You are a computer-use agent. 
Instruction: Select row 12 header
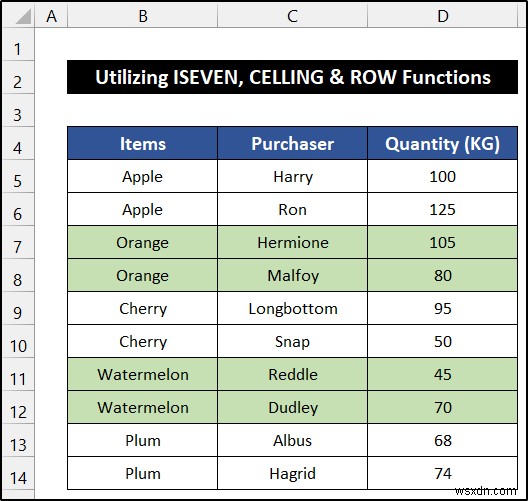pos(18,411)
